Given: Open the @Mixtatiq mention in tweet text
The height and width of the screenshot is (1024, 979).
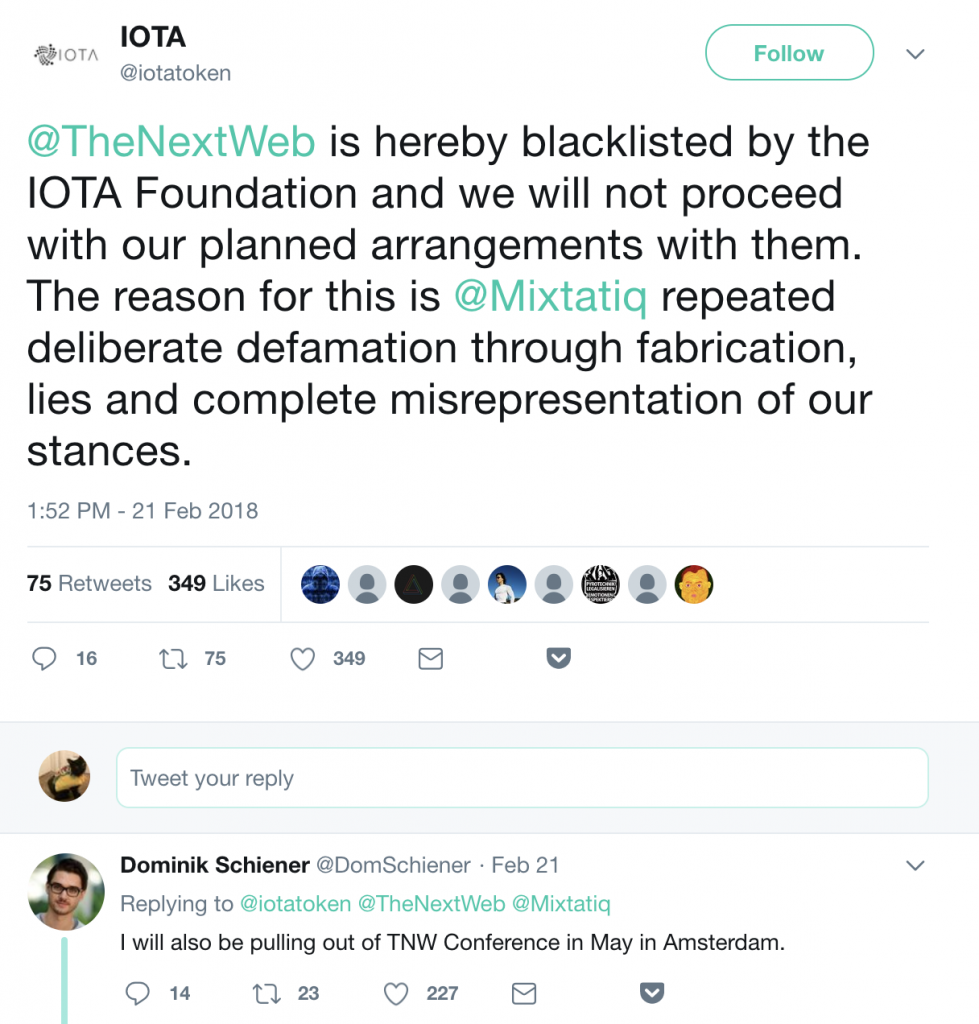Looking at the screenshot, I should tap(550, 296).
